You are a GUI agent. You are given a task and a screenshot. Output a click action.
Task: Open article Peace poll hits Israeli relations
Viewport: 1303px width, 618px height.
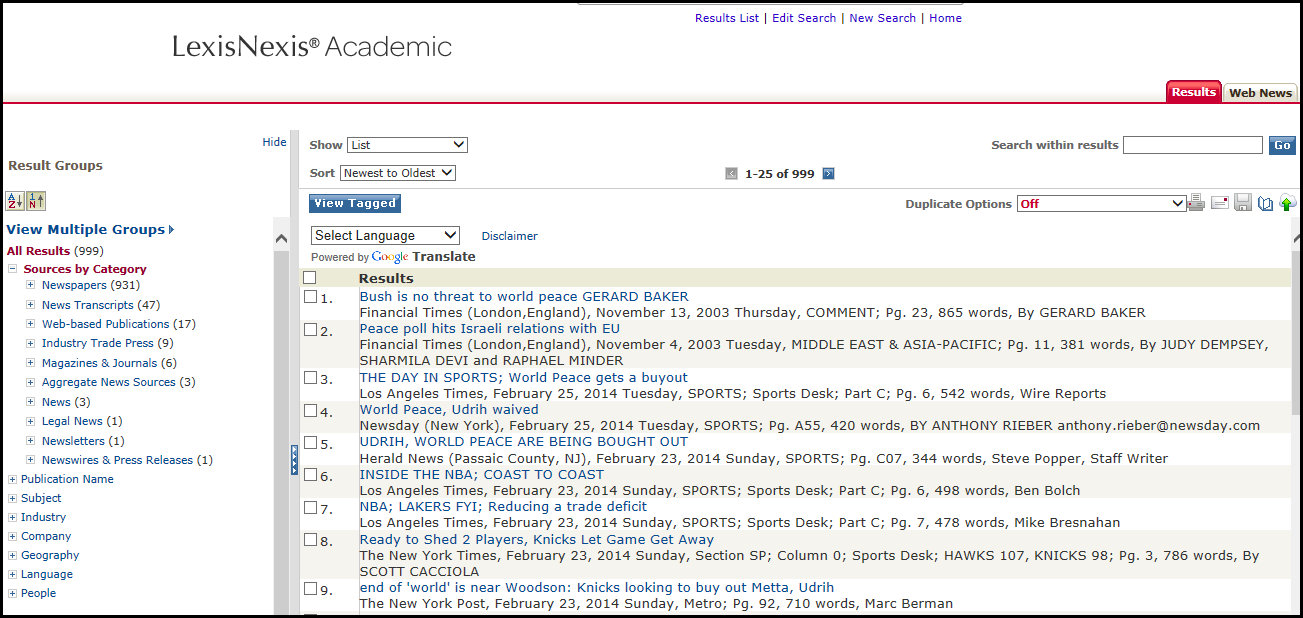pos(490,329)
